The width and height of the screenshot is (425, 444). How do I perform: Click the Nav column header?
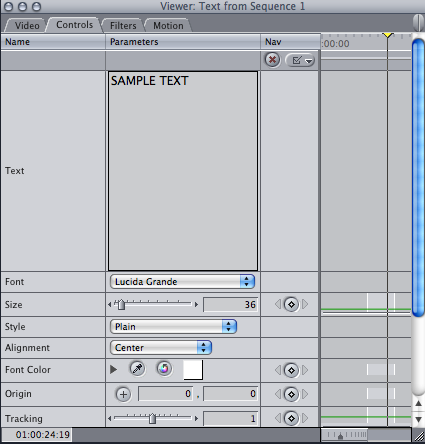click(290, 42)
